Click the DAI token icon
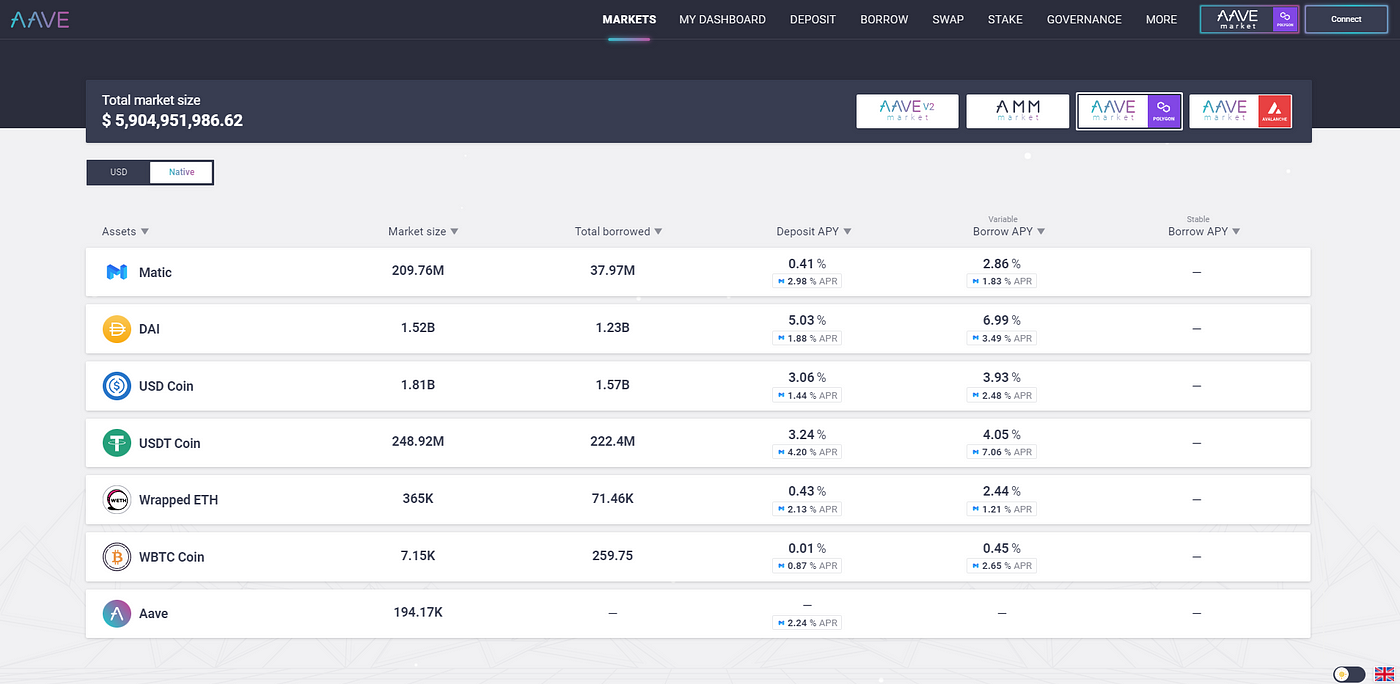 point(117,329)
